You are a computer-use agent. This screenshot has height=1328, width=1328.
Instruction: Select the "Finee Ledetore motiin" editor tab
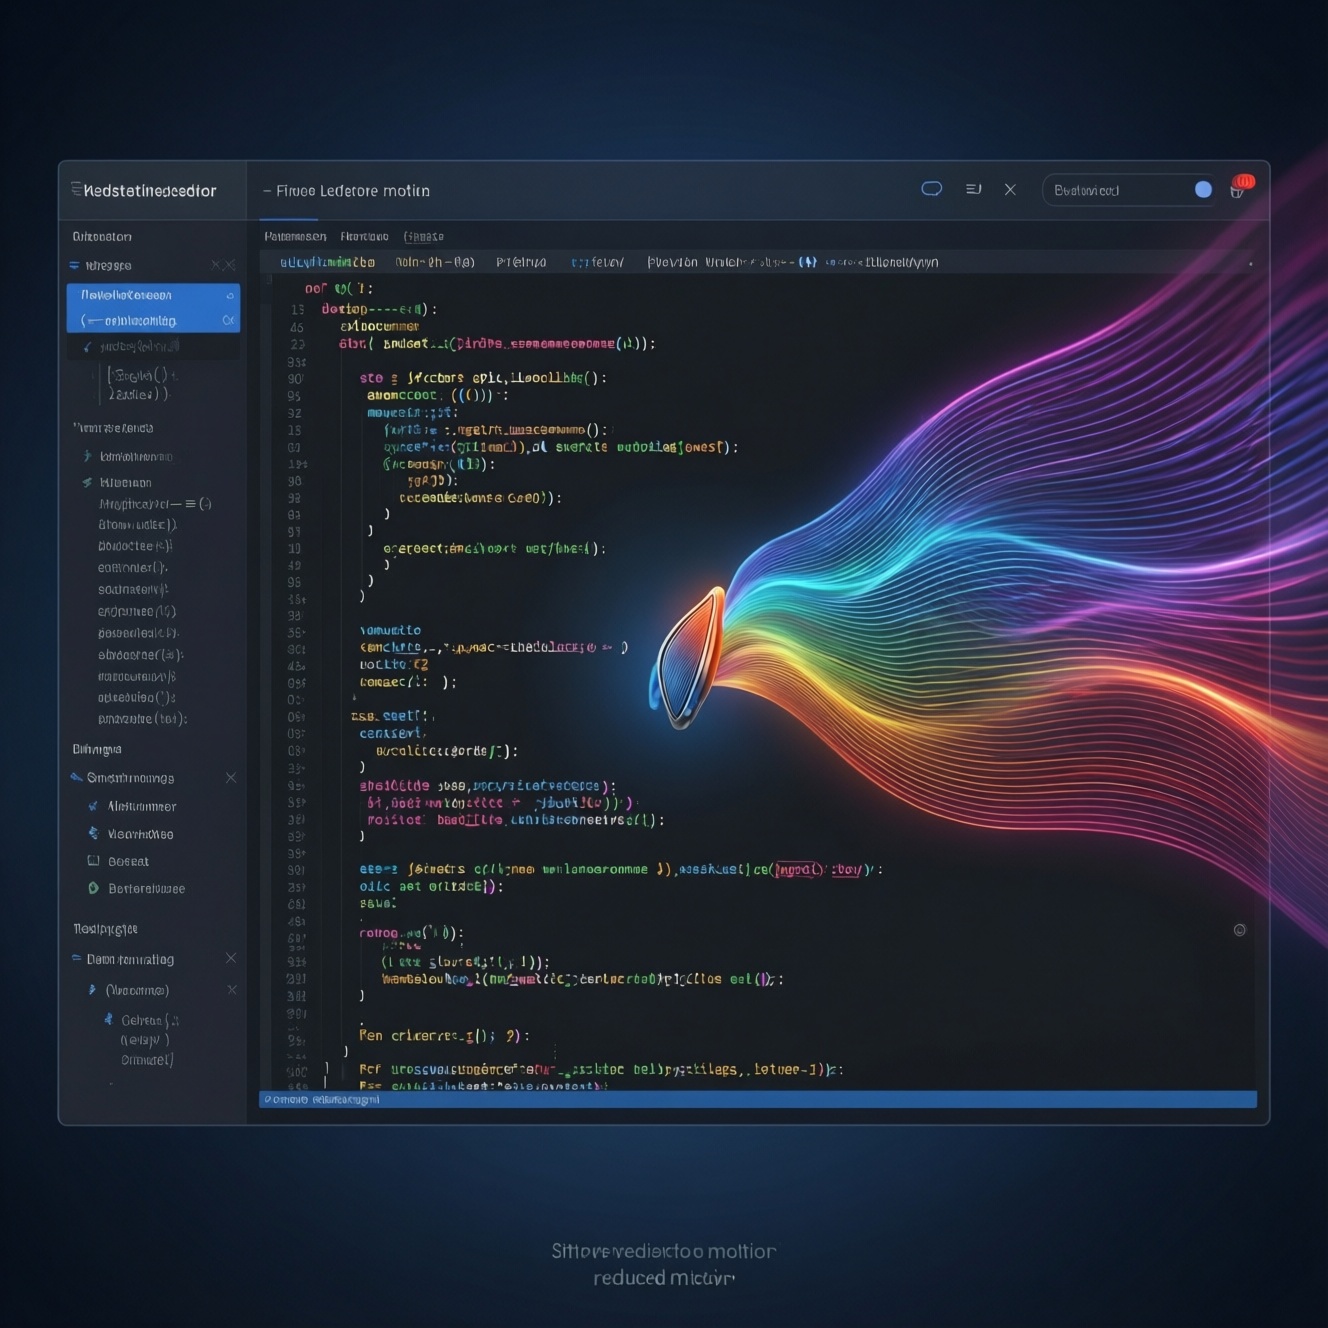(x=346, y=191)
